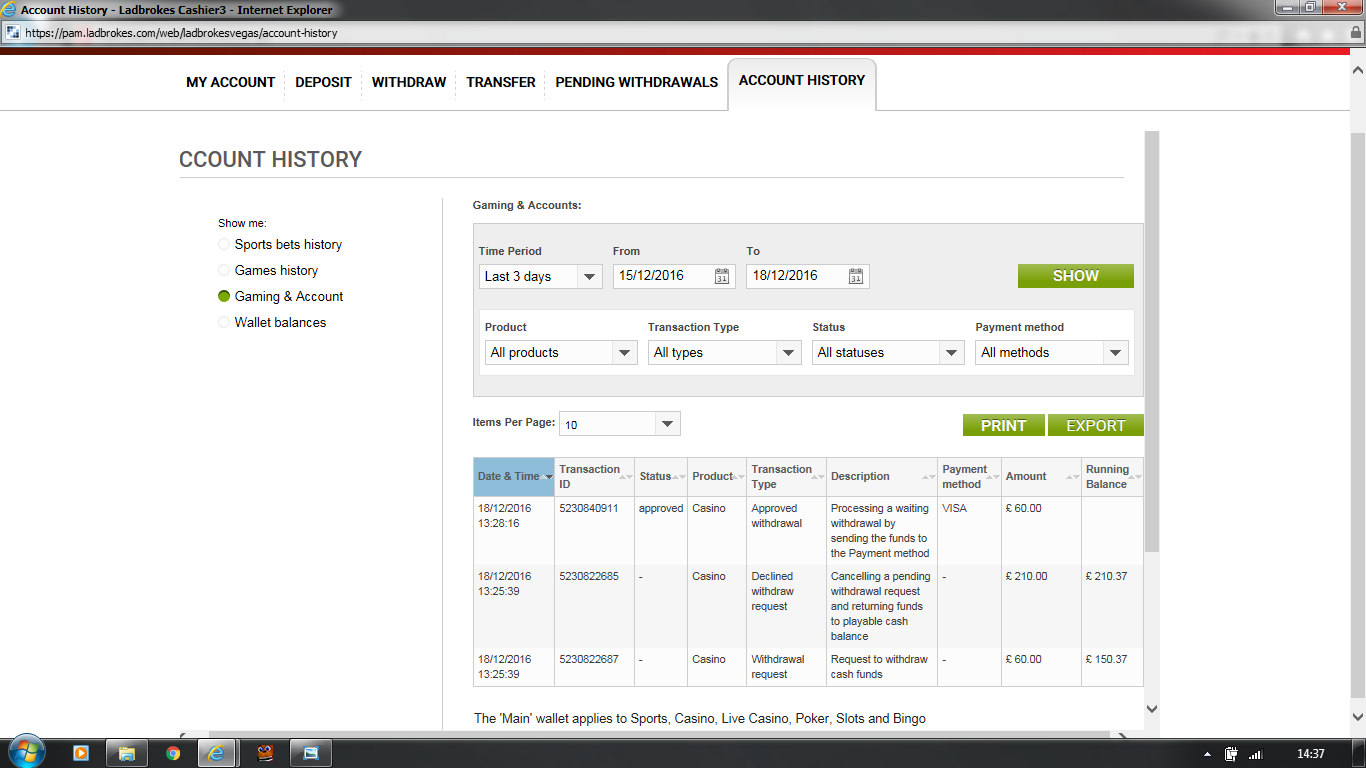Select the Account History tab
The image size is (1366, 768).
[x=802, y=81]
